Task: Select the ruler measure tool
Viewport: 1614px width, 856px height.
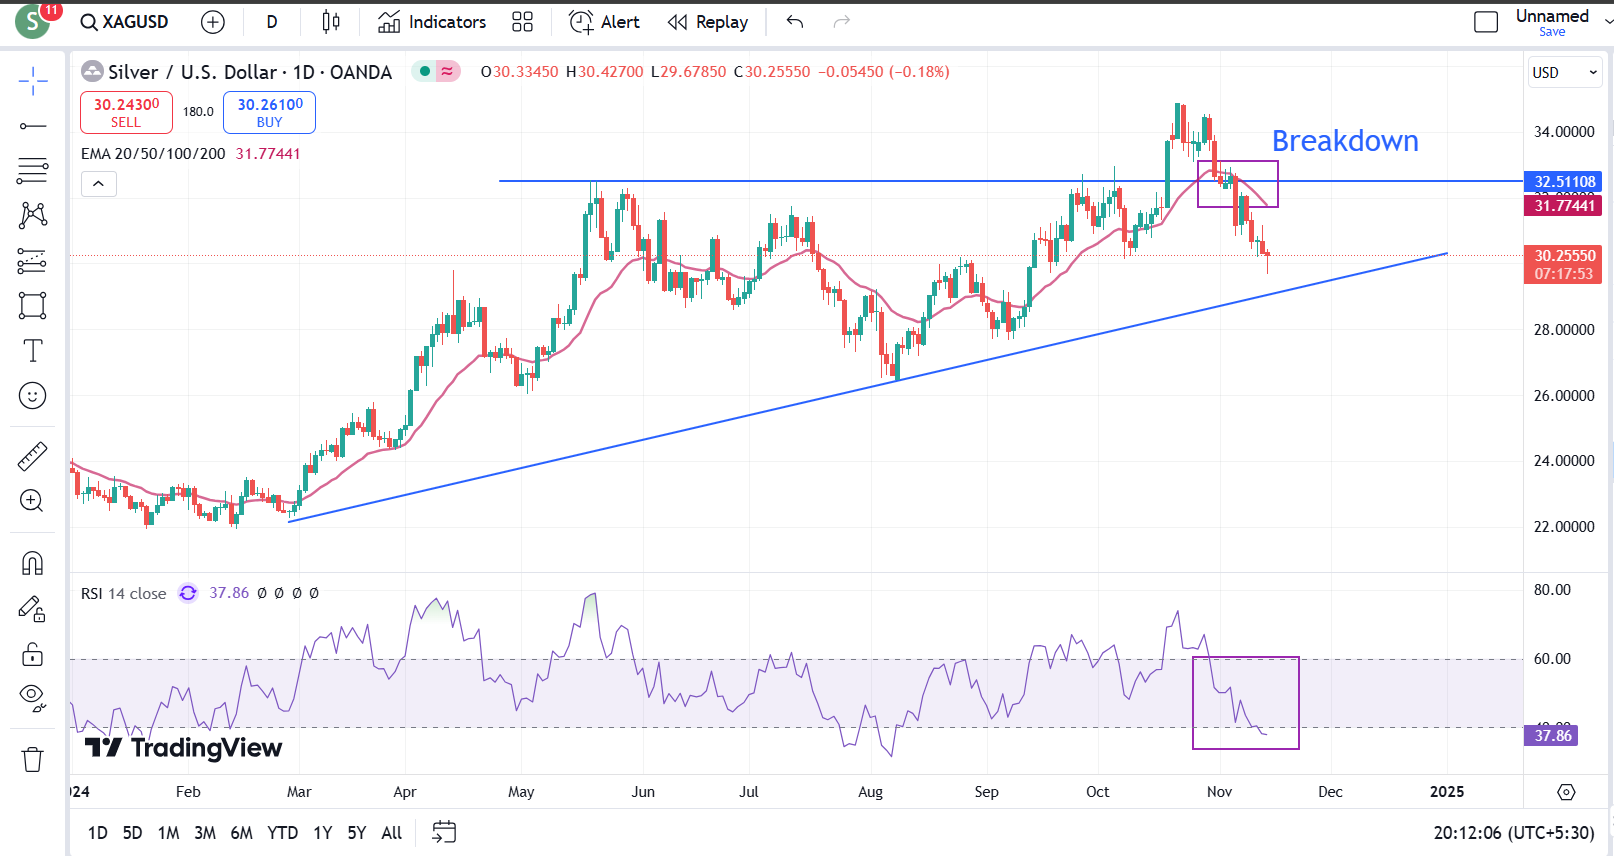Action: 32,456
